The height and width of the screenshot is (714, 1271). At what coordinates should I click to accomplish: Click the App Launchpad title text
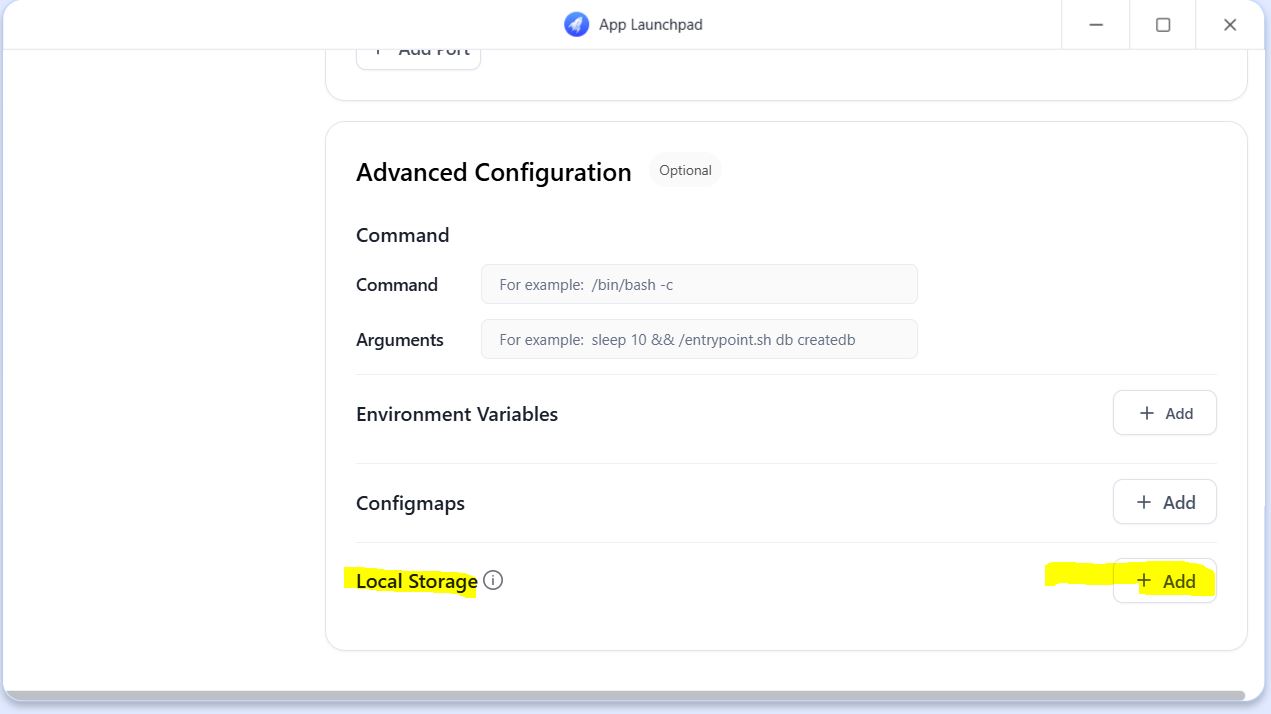[650, 25]
